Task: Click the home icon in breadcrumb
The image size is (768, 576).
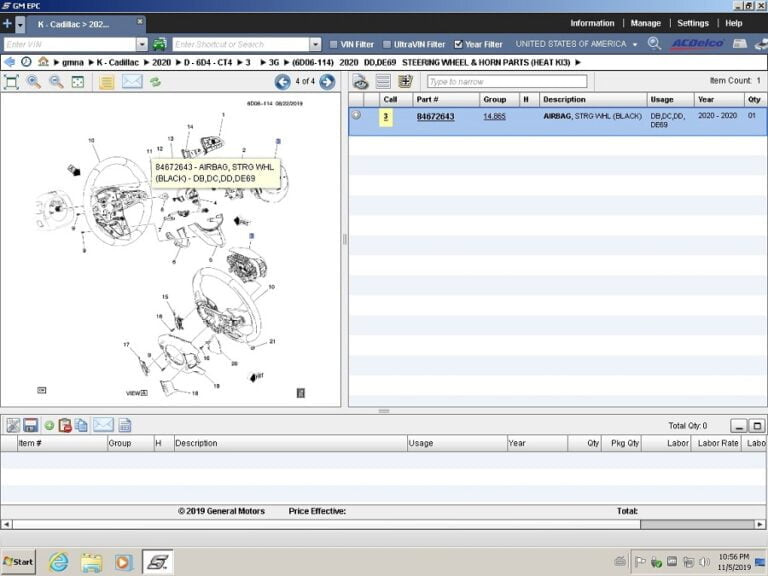Action: (43, 62)
